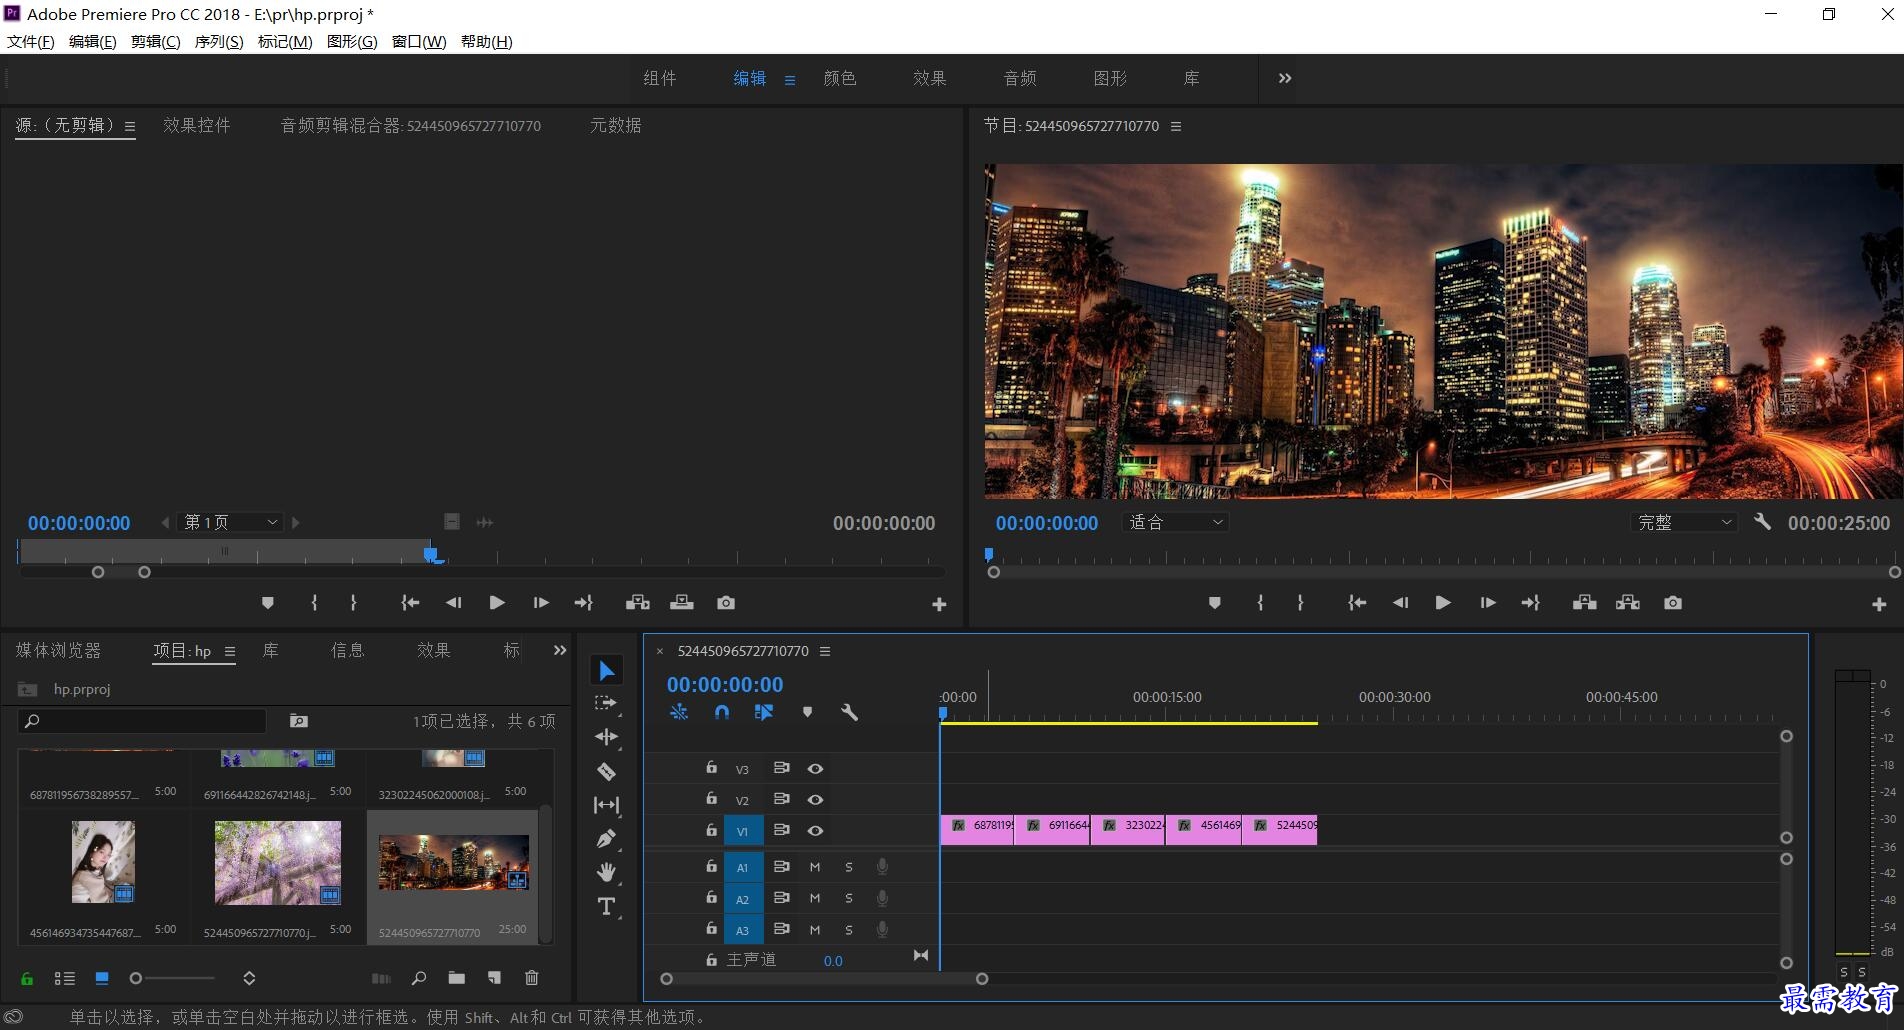Open timeline sequence panel menu
This screenshot has height=1030, width=1904.
(825, 651)
